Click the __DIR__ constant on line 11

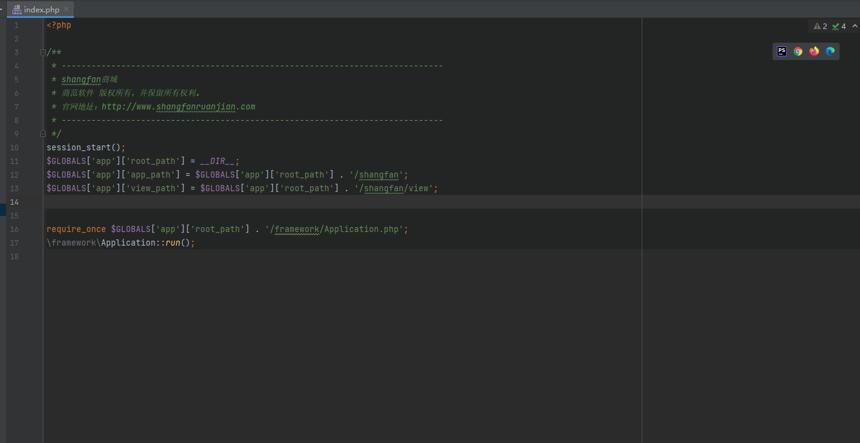click(x=217, y=161)
